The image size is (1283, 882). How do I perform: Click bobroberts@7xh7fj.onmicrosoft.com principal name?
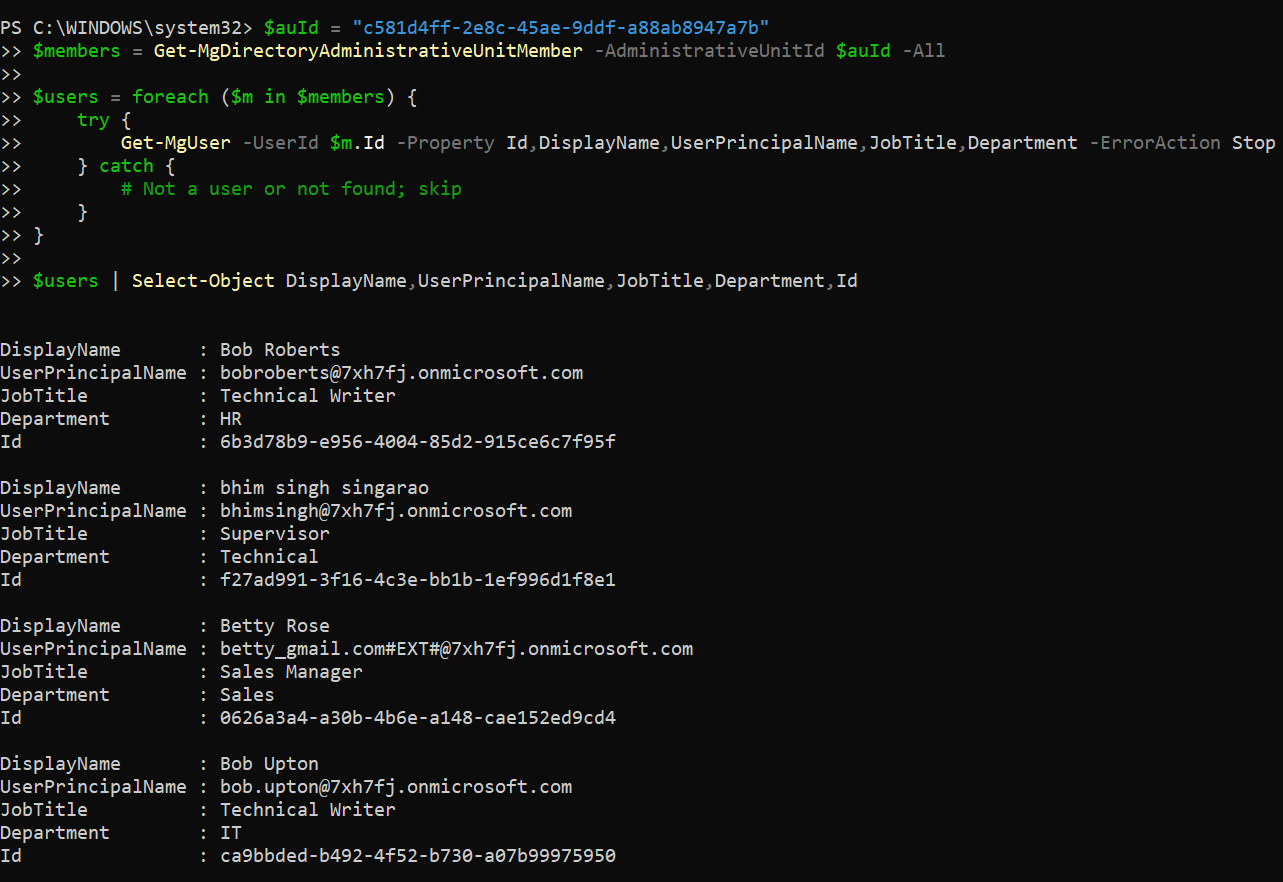[x=401, y=373]
